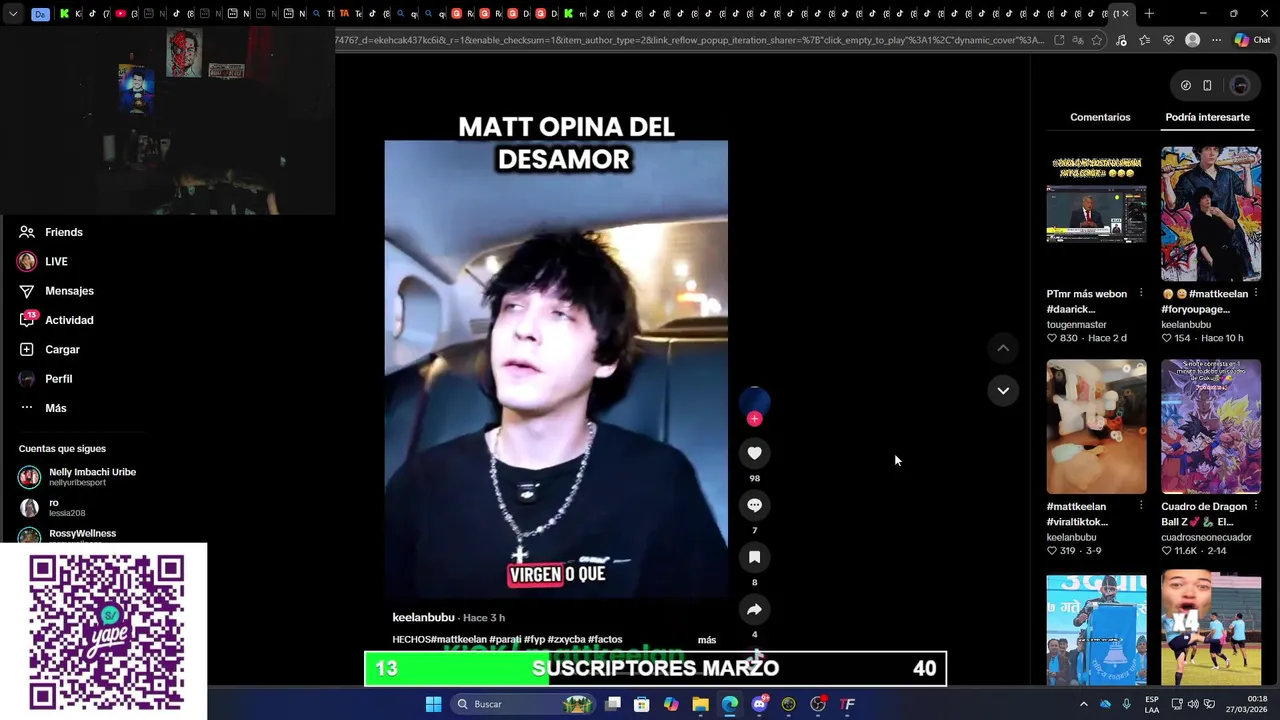The image size is (1280, 720).
Task: Open Perfil in the sidebar
Action: 45,379
